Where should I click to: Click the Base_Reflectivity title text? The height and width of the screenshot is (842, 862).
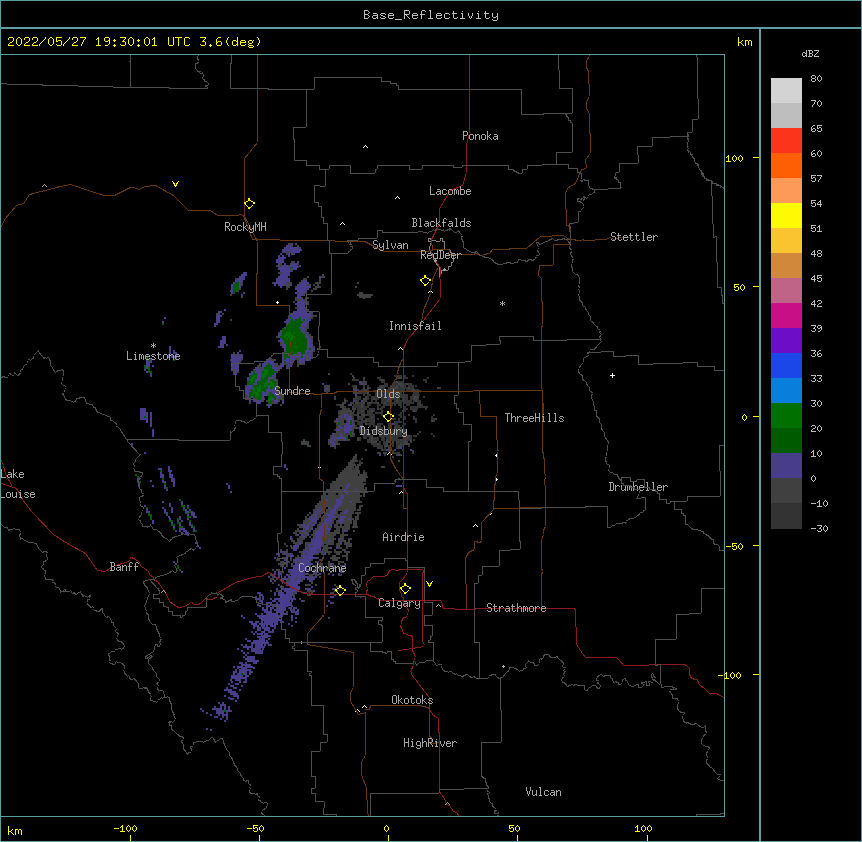(431, 15)
